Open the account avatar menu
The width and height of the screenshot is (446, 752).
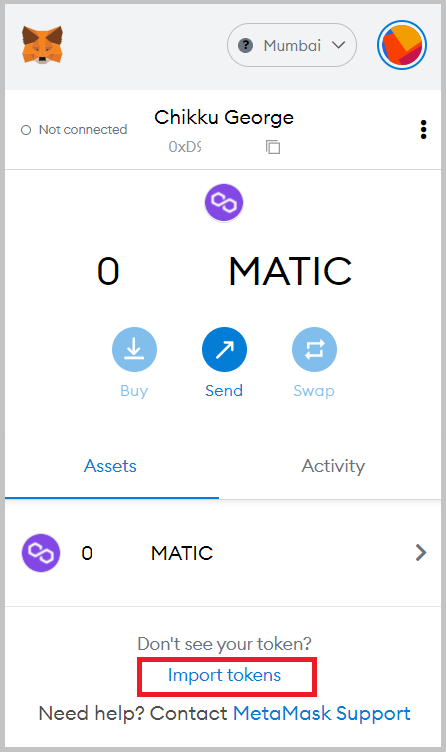402,45
